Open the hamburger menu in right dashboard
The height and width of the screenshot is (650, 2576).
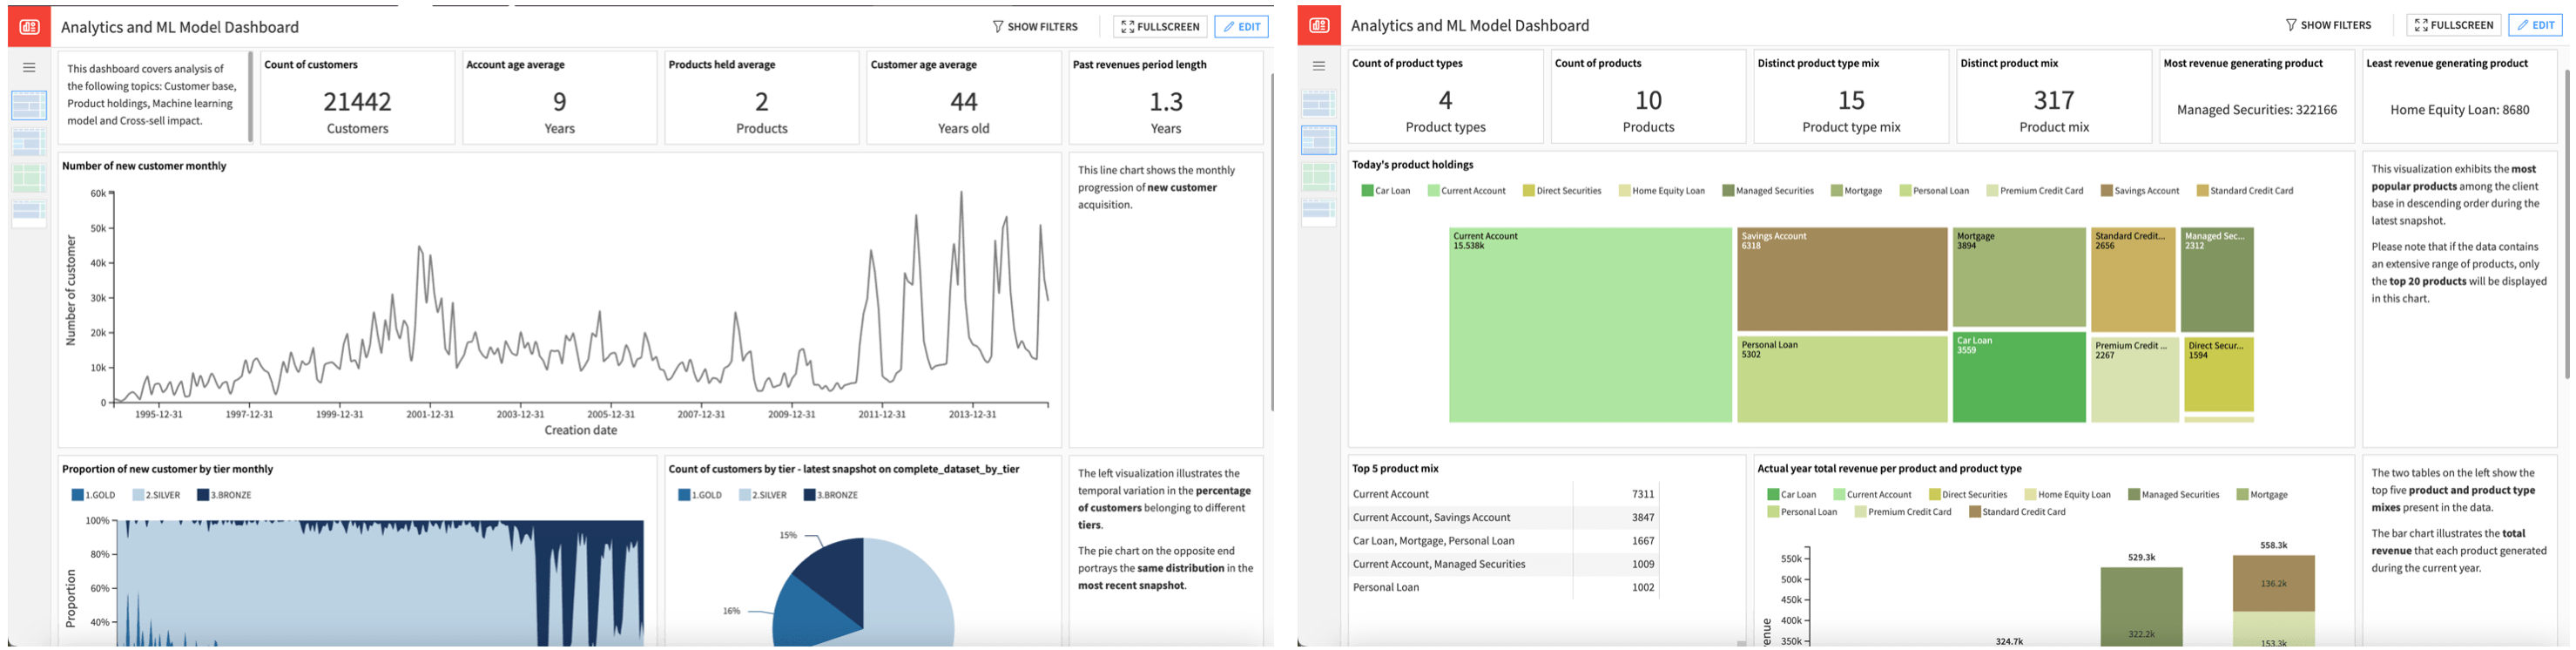[x=1319, y=66]
